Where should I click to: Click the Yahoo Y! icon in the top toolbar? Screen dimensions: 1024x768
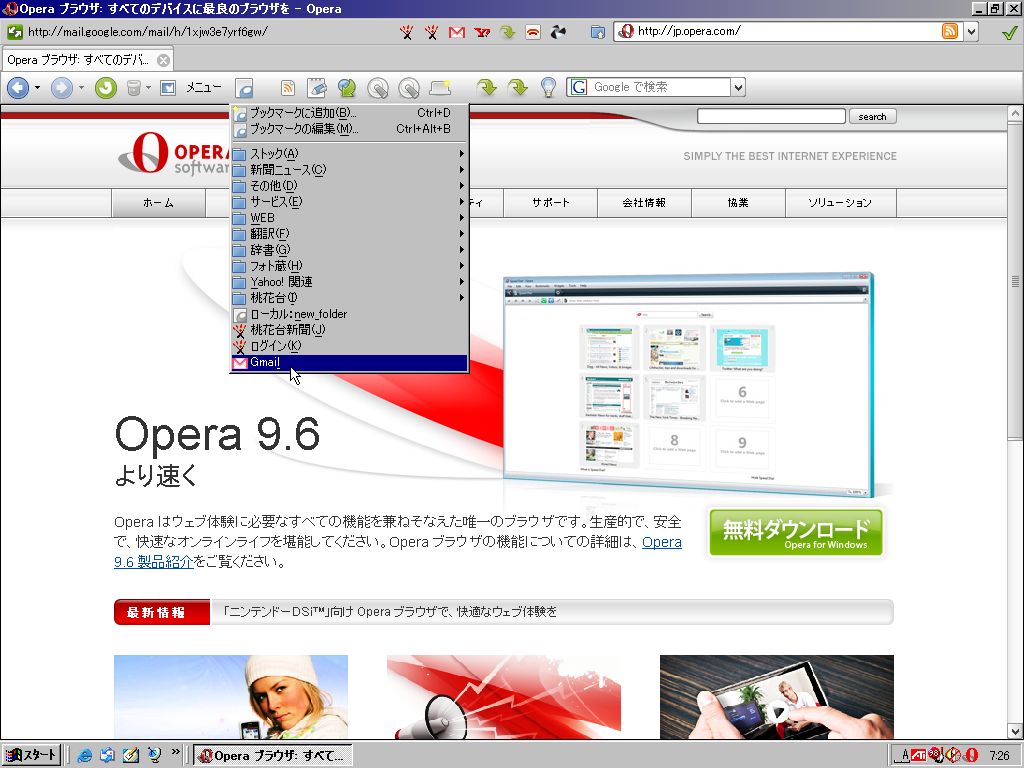click(x=482, y=31)
